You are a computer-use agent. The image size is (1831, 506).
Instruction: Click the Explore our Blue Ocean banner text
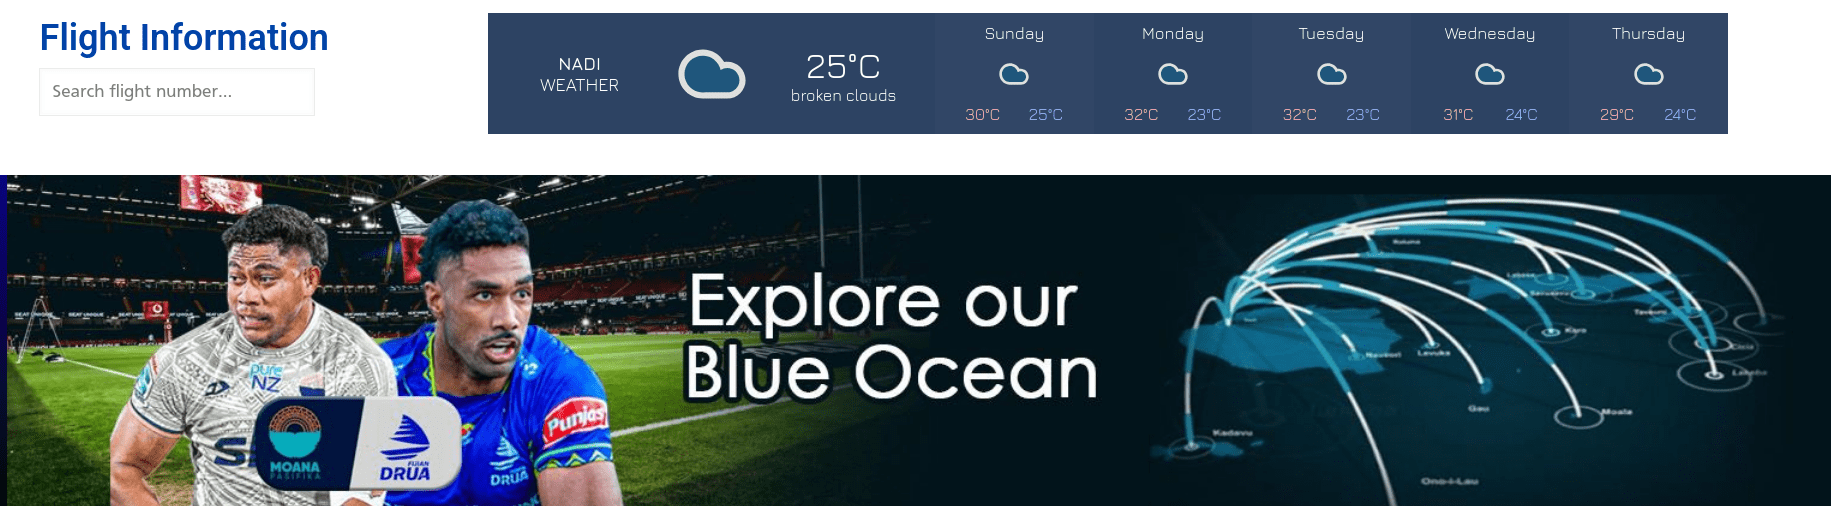coord(890,336)
